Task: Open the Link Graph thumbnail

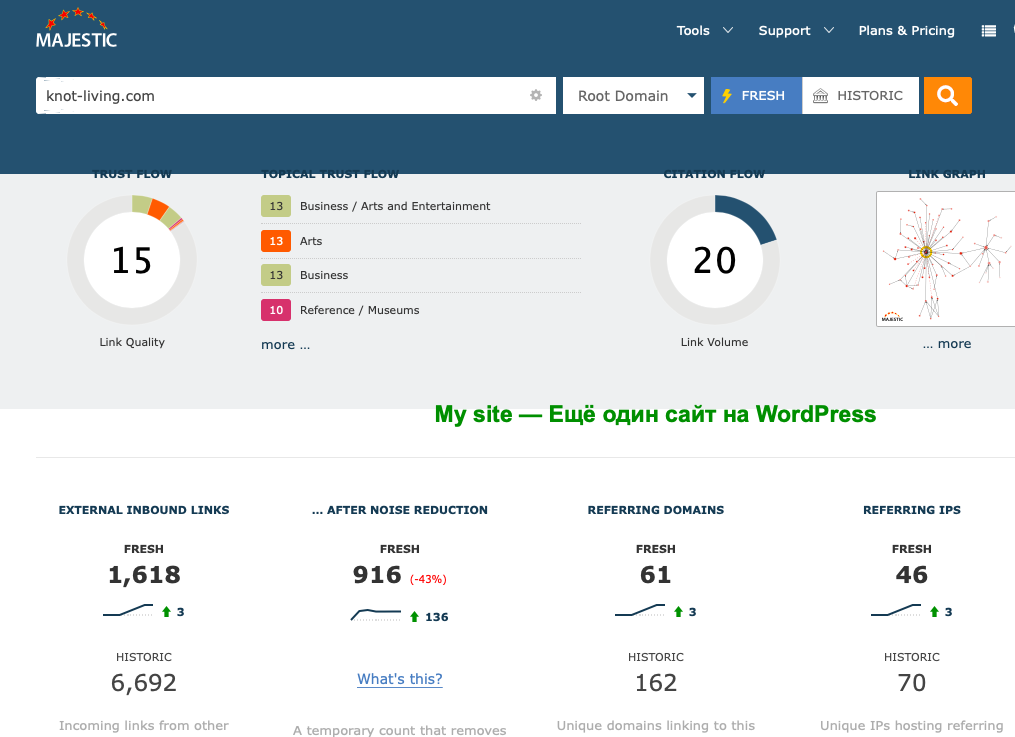Action: point(944,259)
